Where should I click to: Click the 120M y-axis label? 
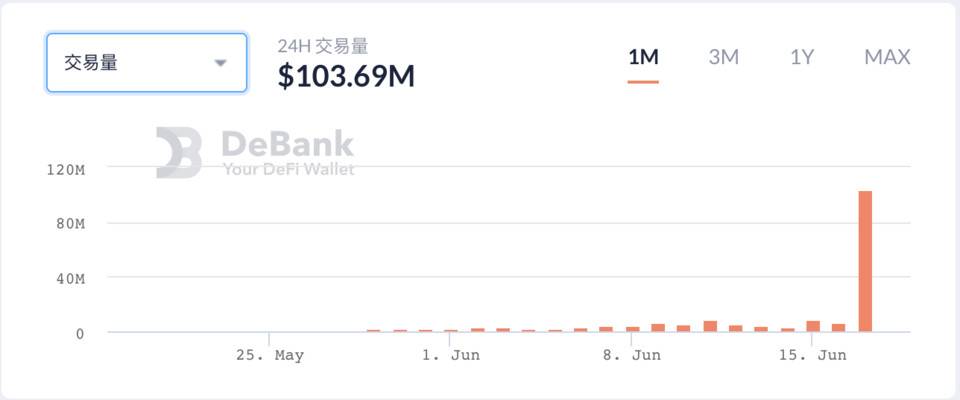[x=66, y=170]
